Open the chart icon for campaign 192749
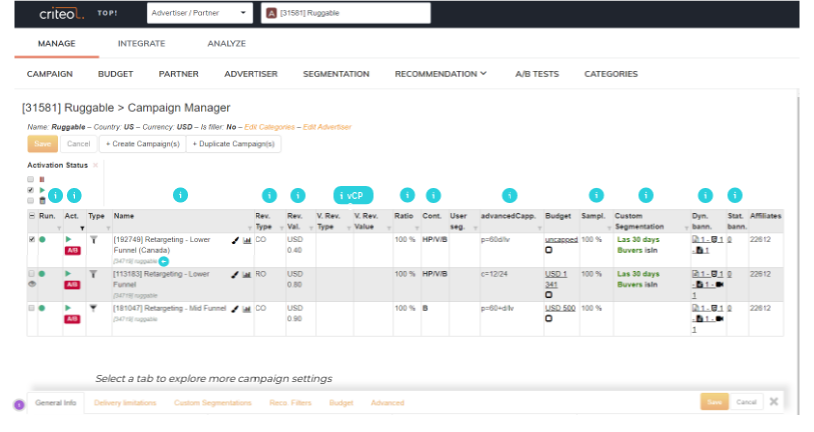 tap(247, 240)
